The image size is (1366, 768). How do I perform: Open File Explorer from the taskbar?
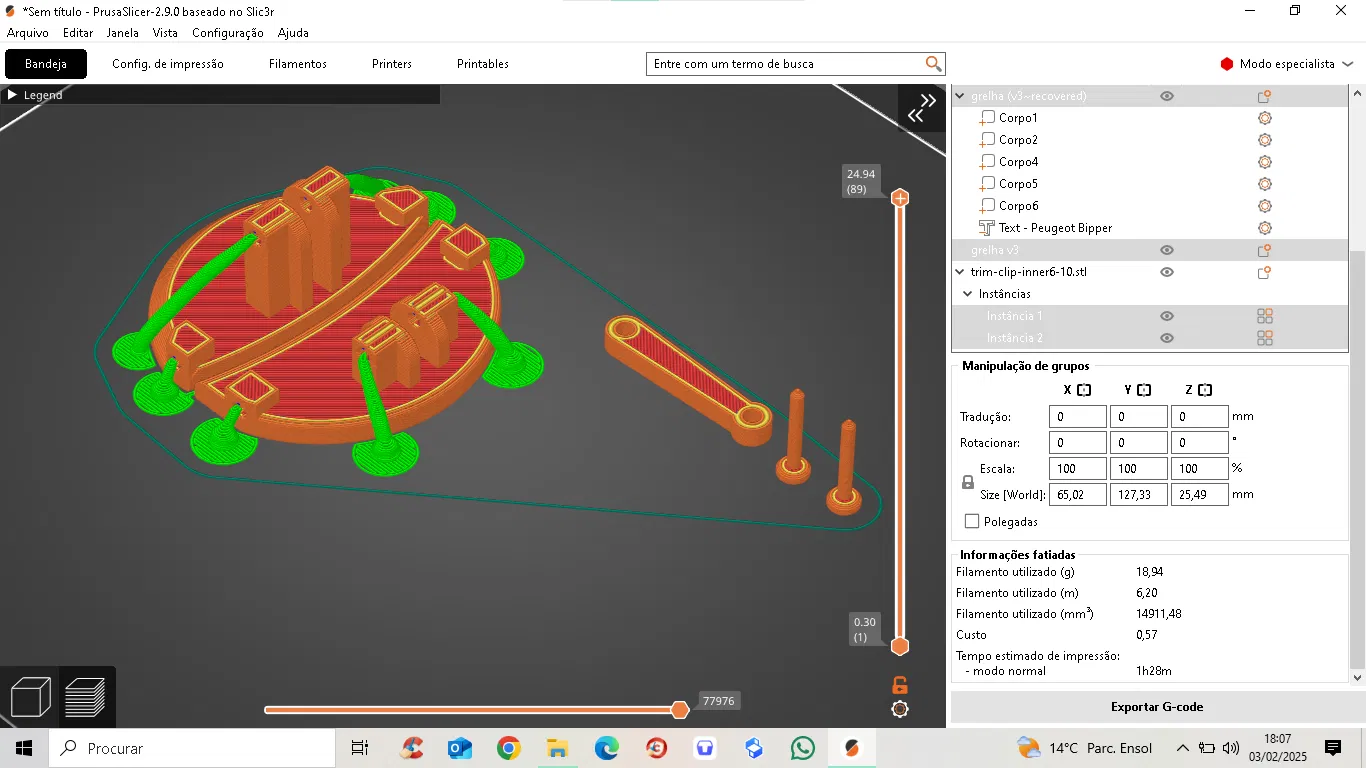(558, 748)
